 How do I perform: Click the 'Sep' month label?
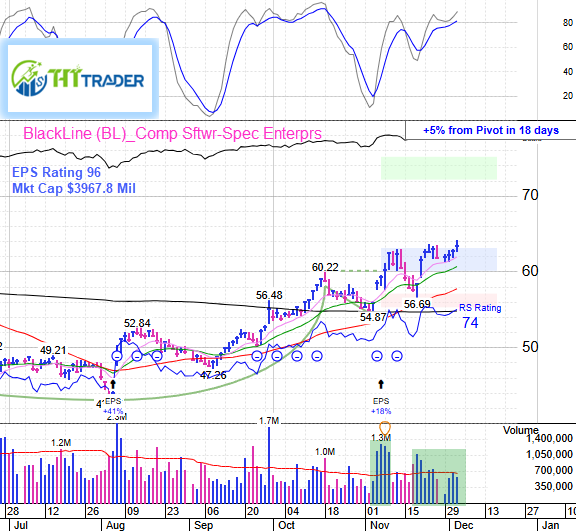(203, 525)
